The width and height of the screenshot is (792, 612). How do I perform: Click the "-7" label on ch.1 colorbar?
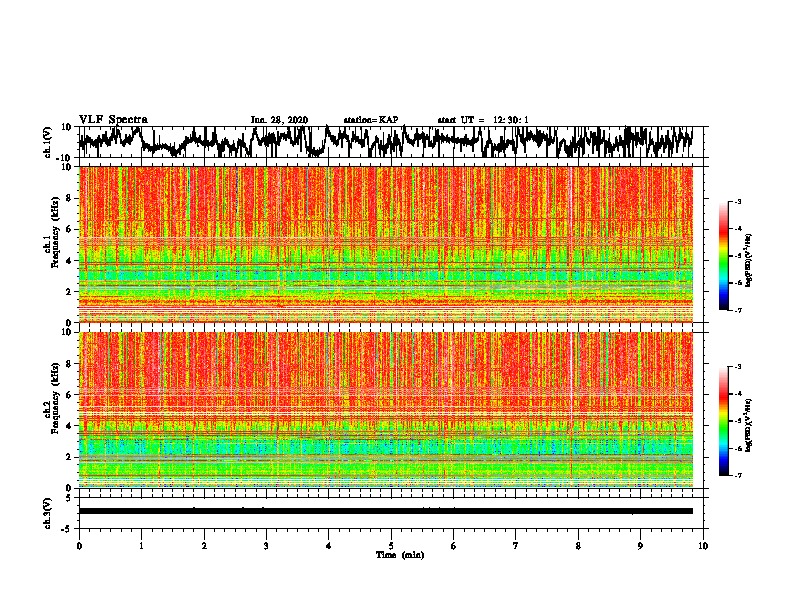click(x=737, y=310)
